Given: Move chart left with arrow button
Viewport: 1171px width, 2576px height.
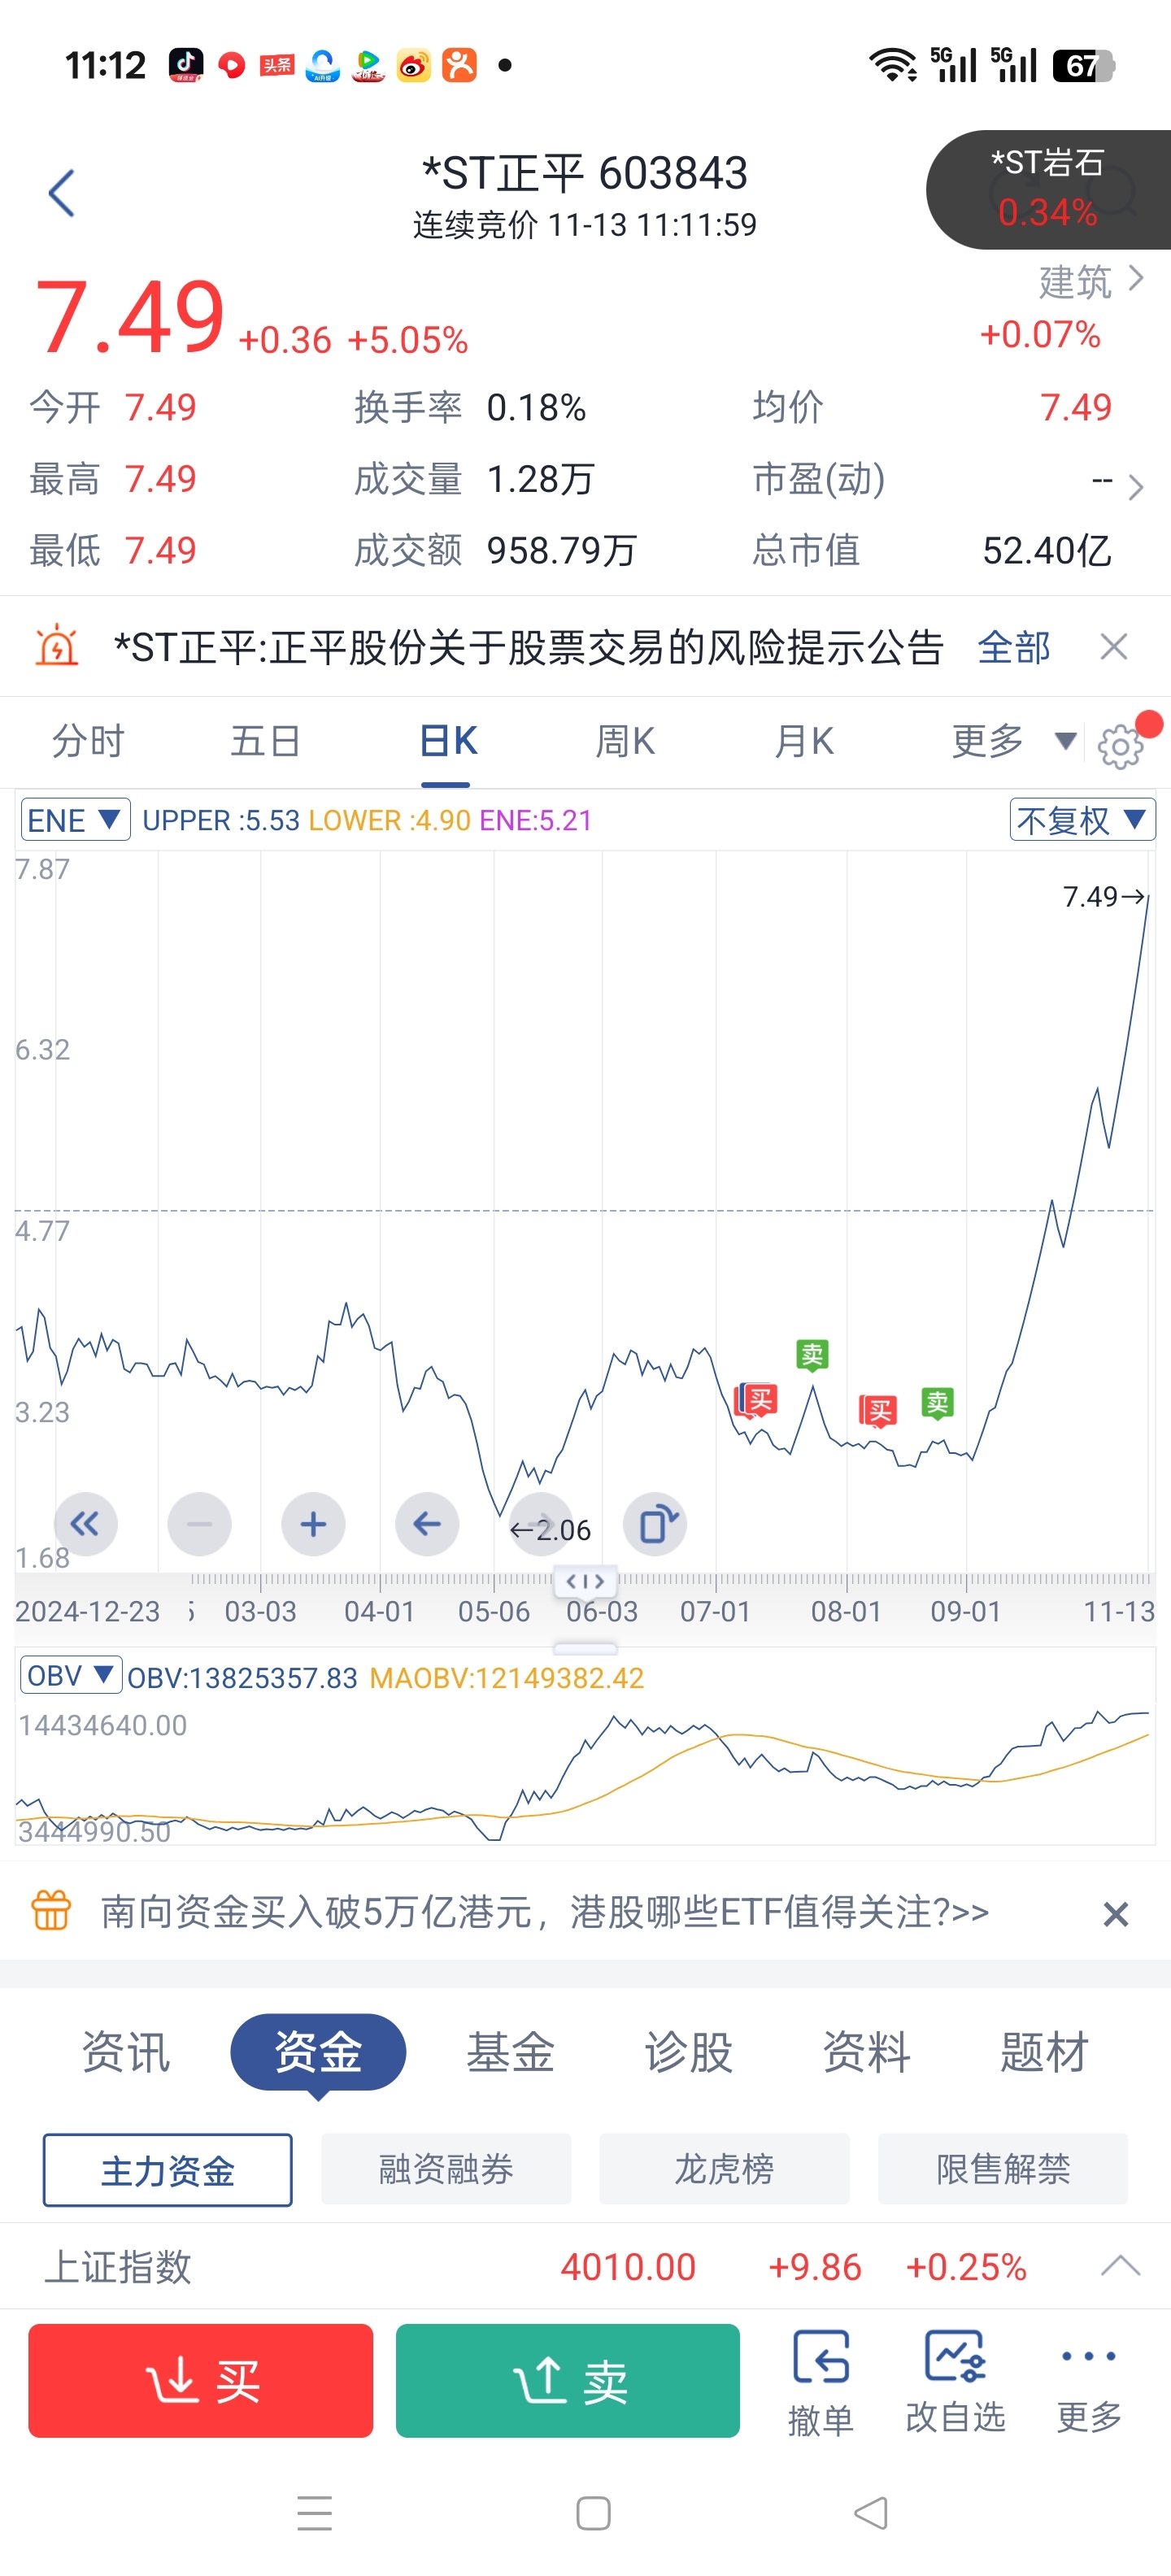Looking at the screenshot, I should tap(427, 1524).
